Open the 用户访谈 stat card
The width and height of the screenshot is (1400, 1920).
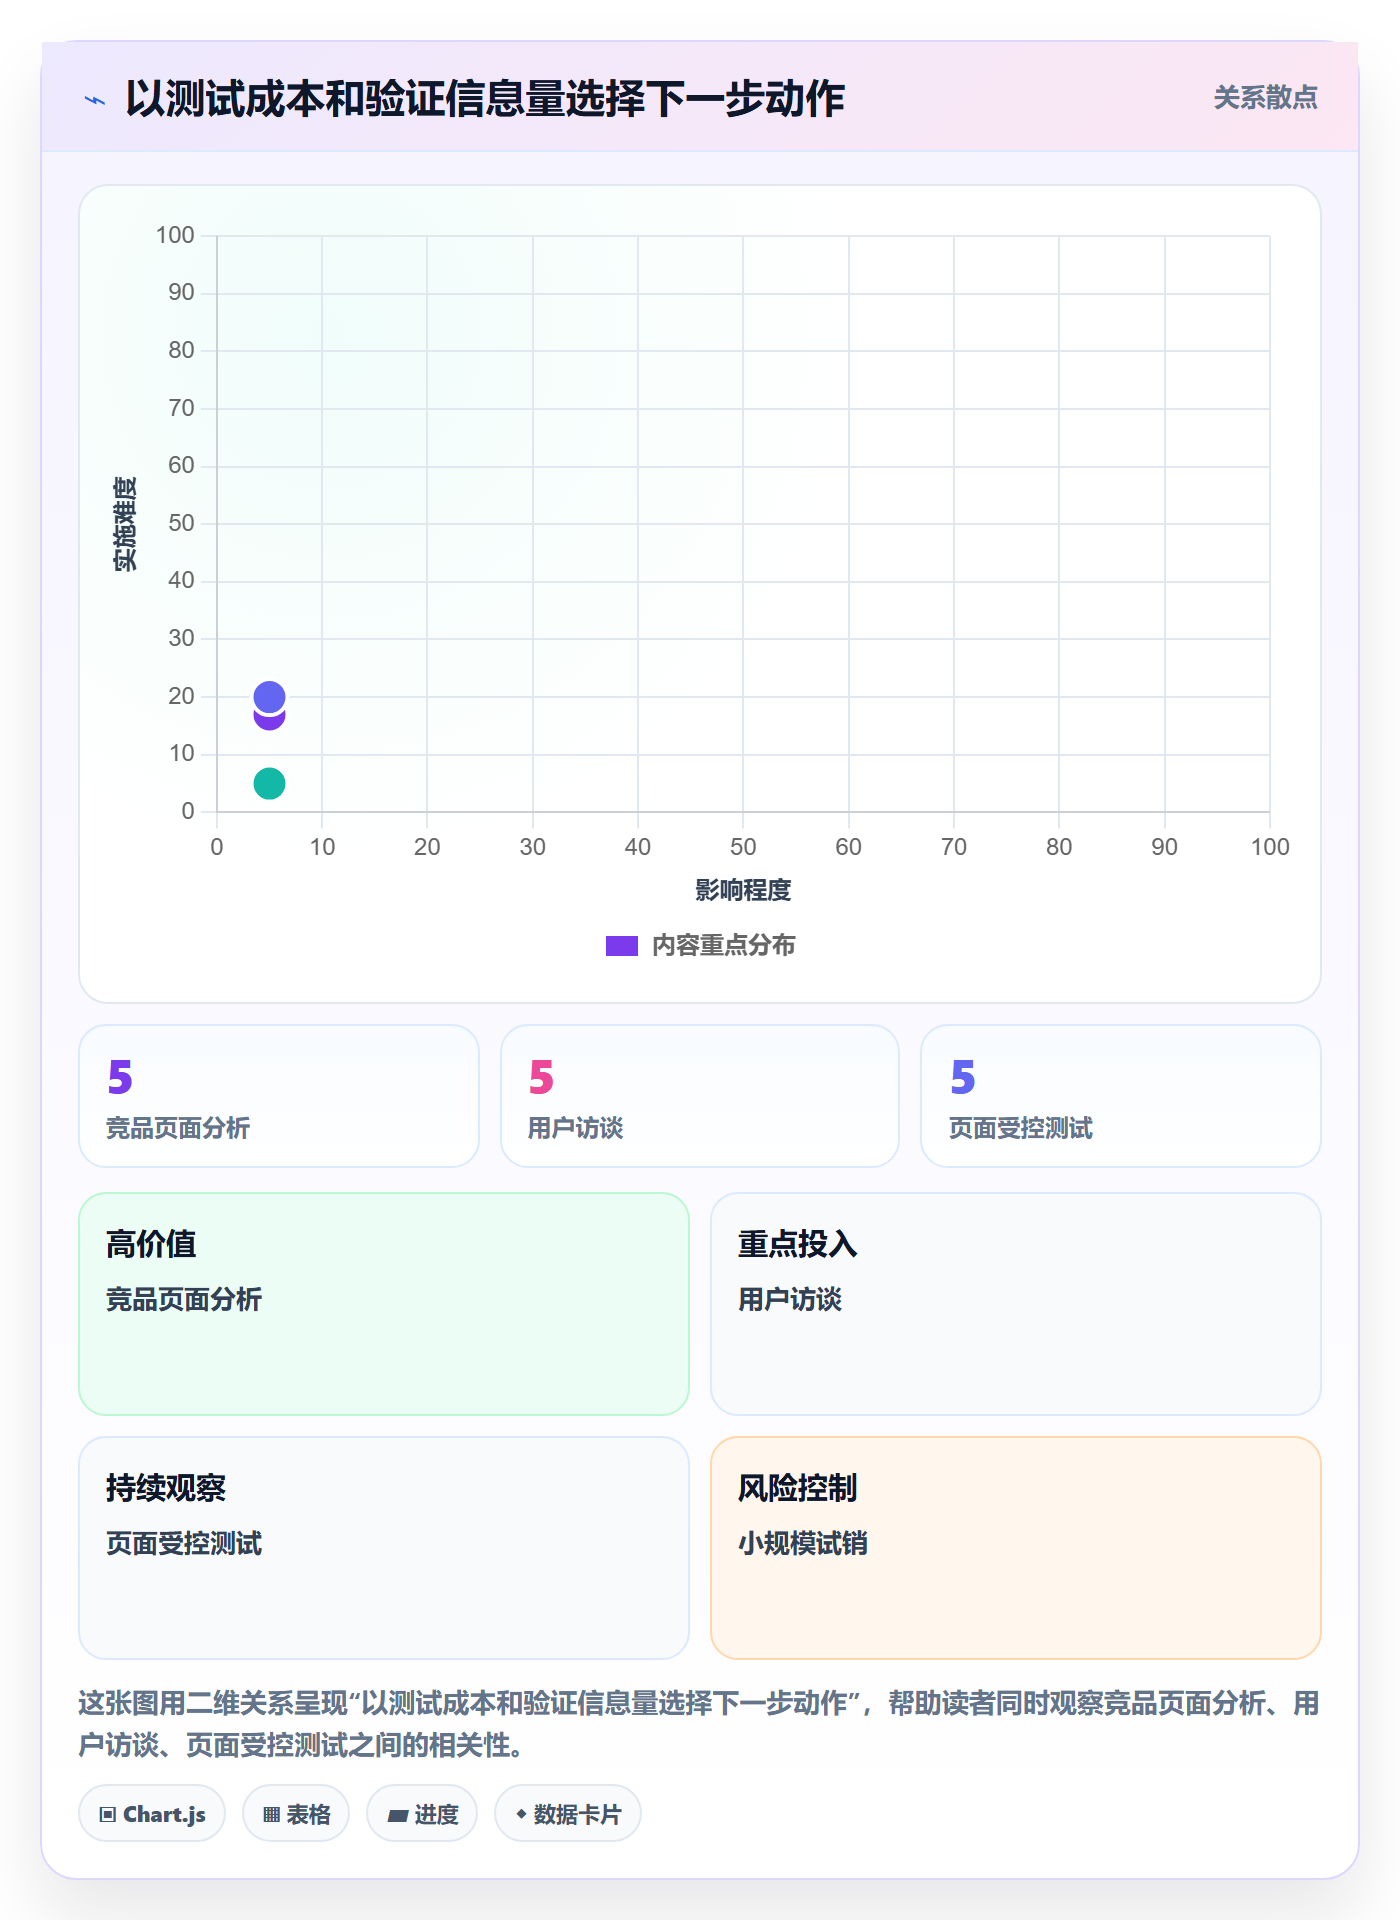point(700,1096)
